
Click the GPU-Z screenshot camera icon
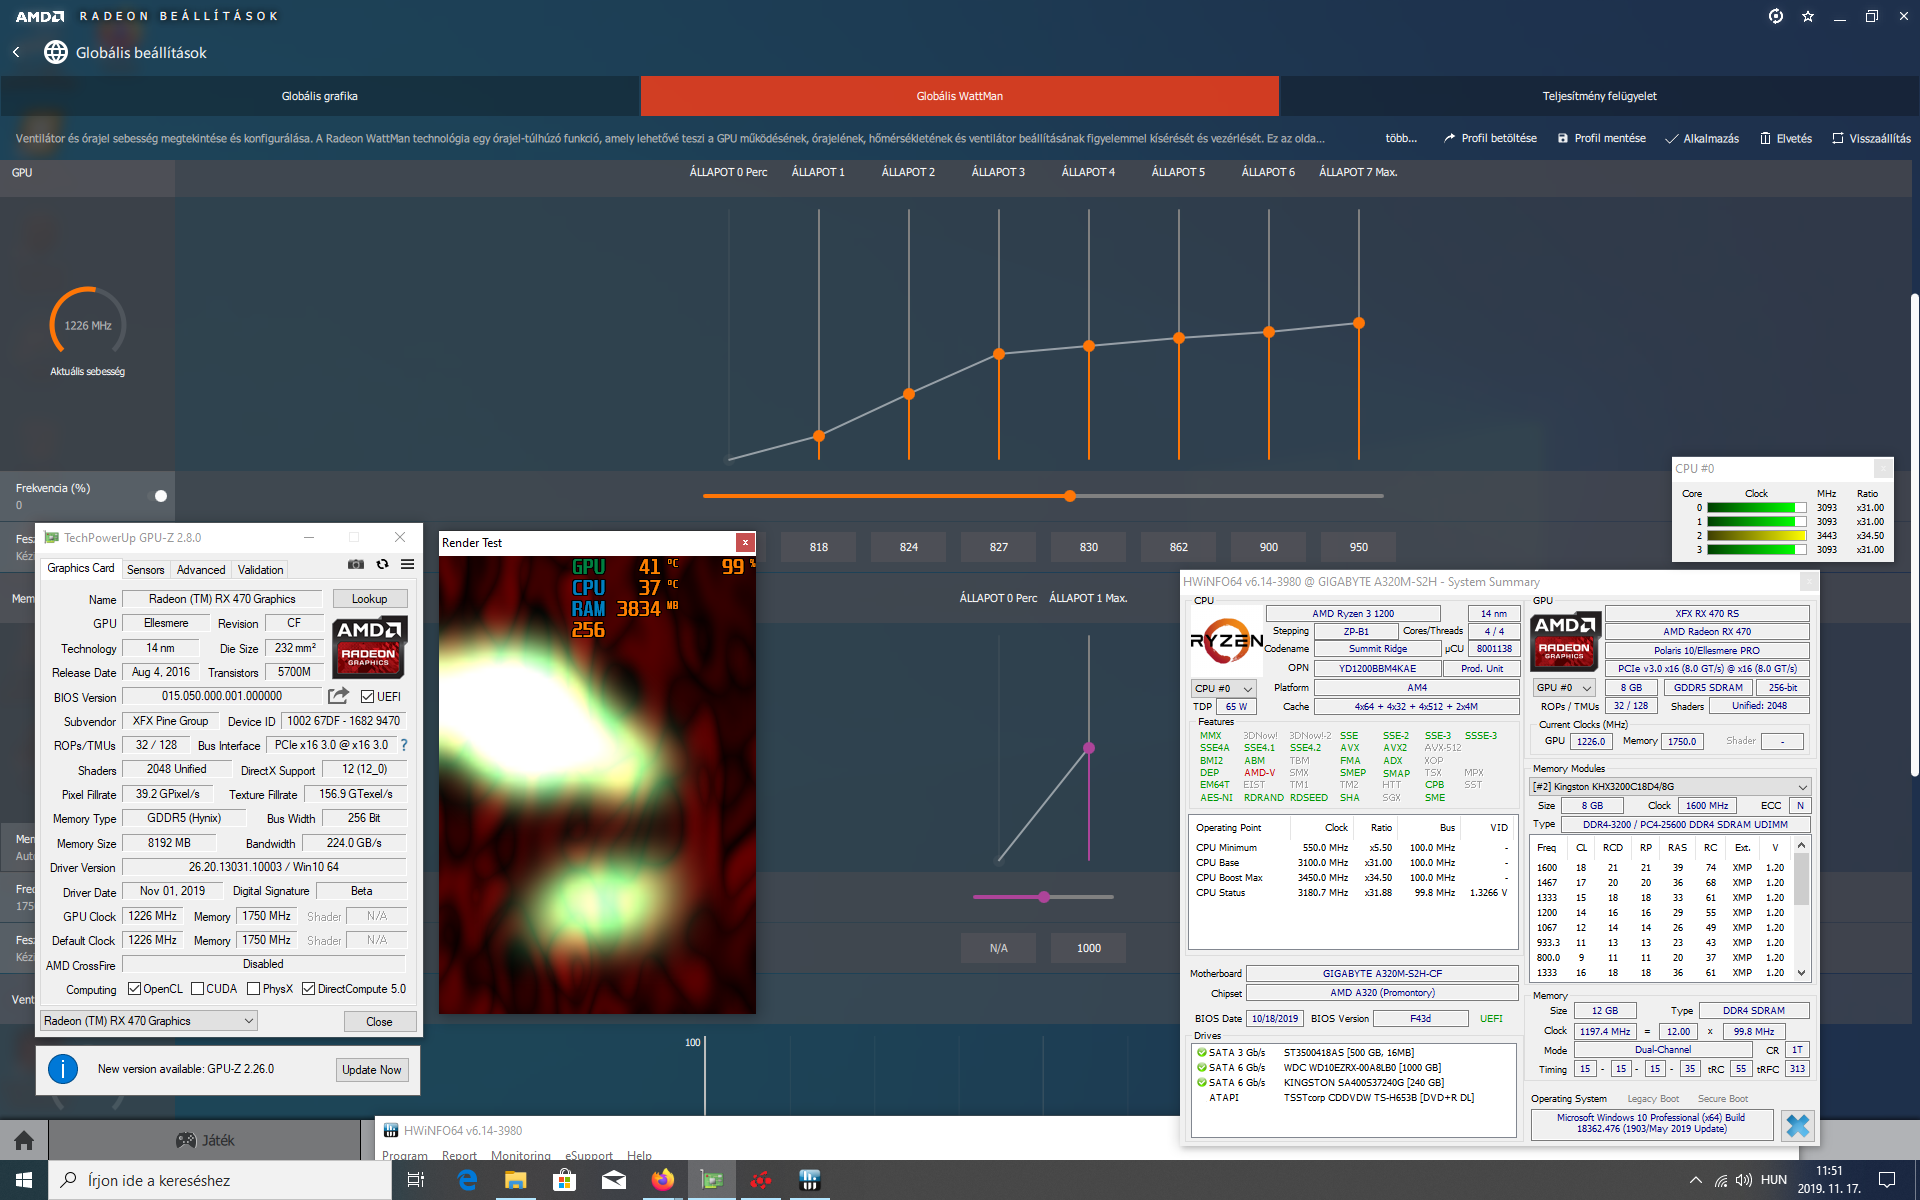point(355,564)
